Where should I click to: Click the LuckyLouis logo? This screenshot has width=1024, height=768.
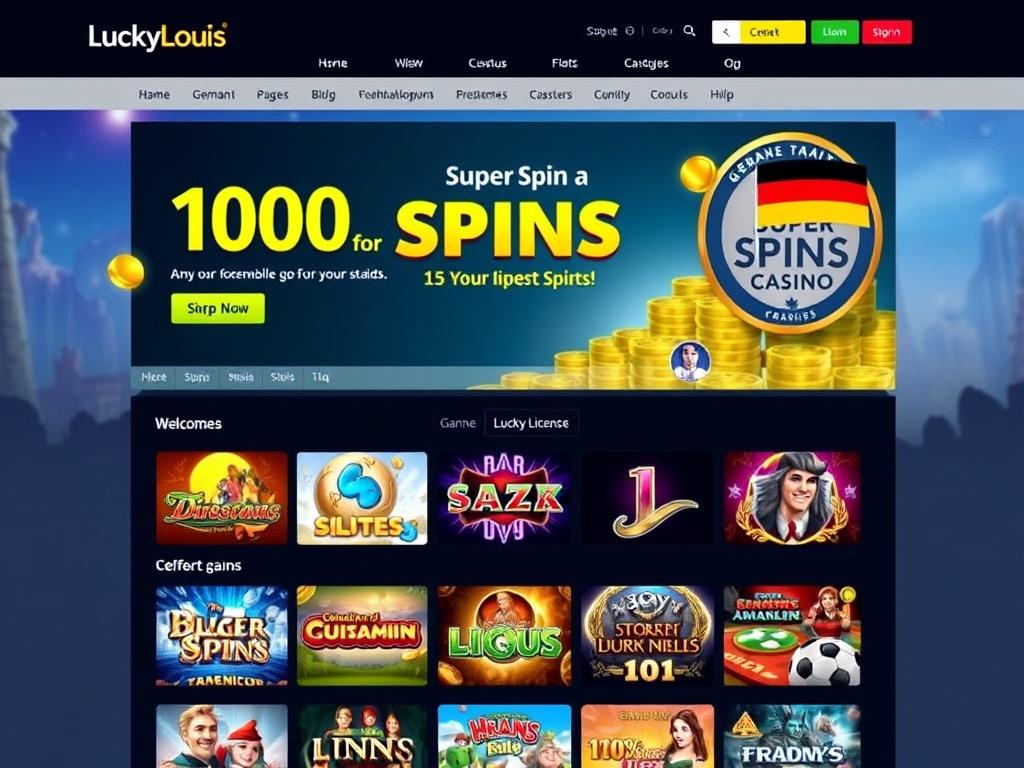point(157,37)
